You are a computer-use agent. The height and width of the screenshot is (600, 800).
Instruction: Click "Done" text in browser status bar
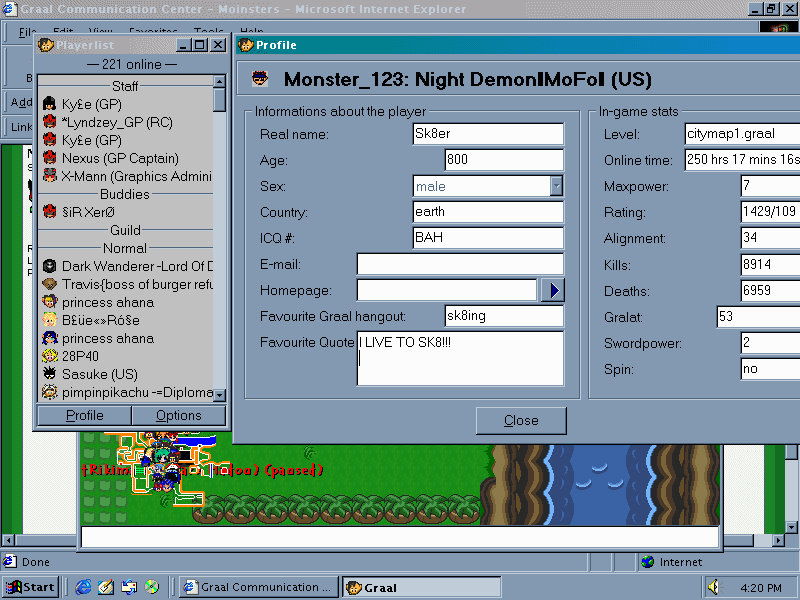[36, 562]
